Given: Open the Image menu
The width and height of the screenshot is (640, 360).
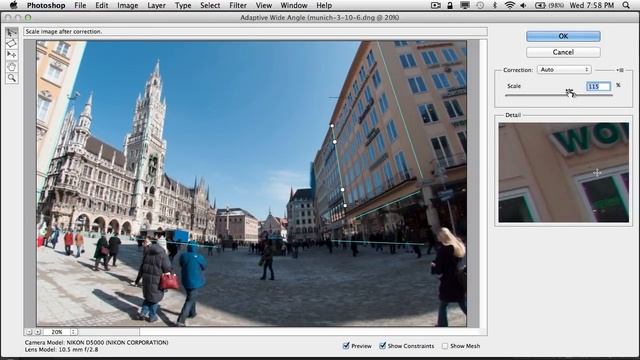Looking at the screenshot, I should coord(127,5).
